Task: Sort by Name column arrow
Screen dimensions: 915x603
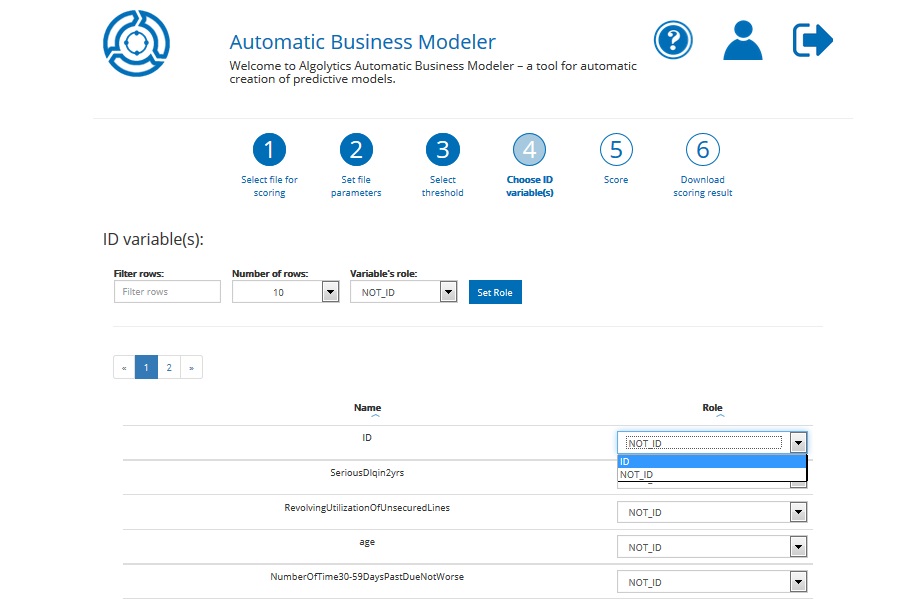Action: pyautogui.click(x=375, y=416)
